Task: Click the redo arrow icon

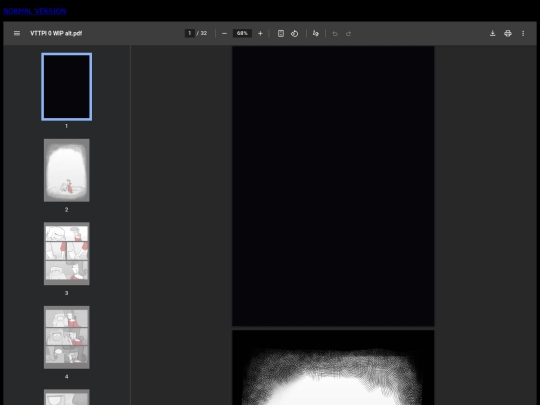Action: click(349, 34)
